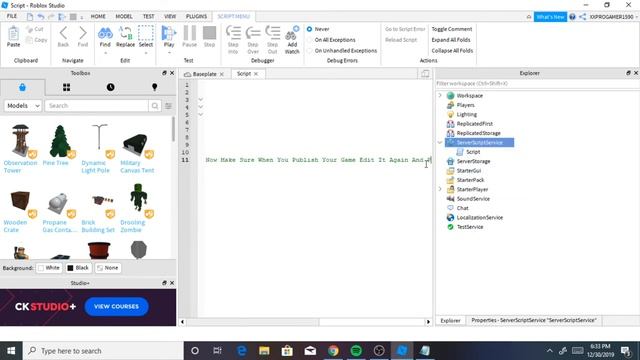
Task: Toggle code fold arrow on line 3
Action: pyautogui.click(x=200, y=100)
